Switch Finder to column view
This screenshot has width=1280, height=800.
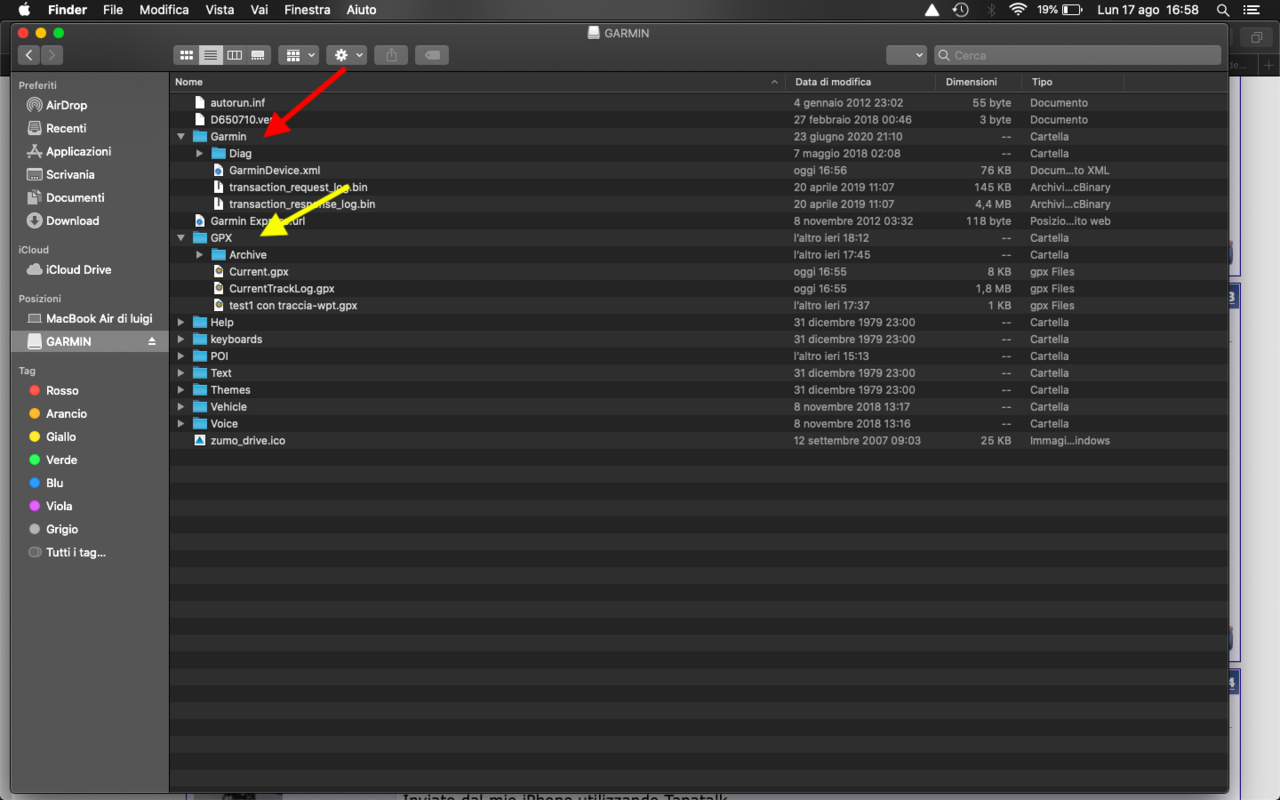234,55
